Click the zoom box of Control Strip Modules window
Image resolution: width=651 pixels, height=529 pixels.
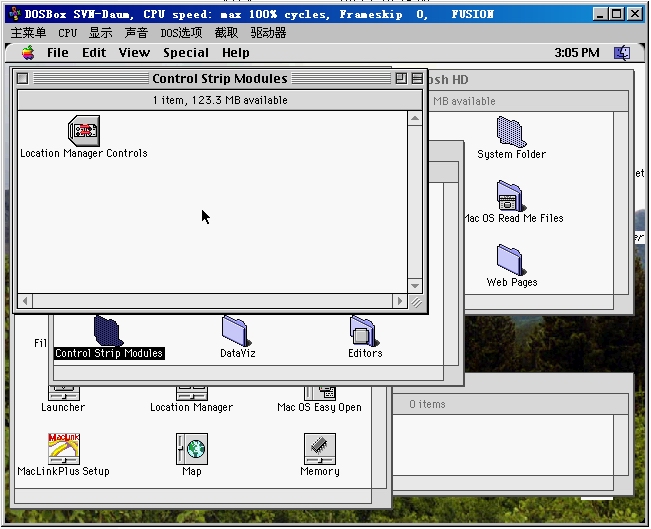pos(401,78)
